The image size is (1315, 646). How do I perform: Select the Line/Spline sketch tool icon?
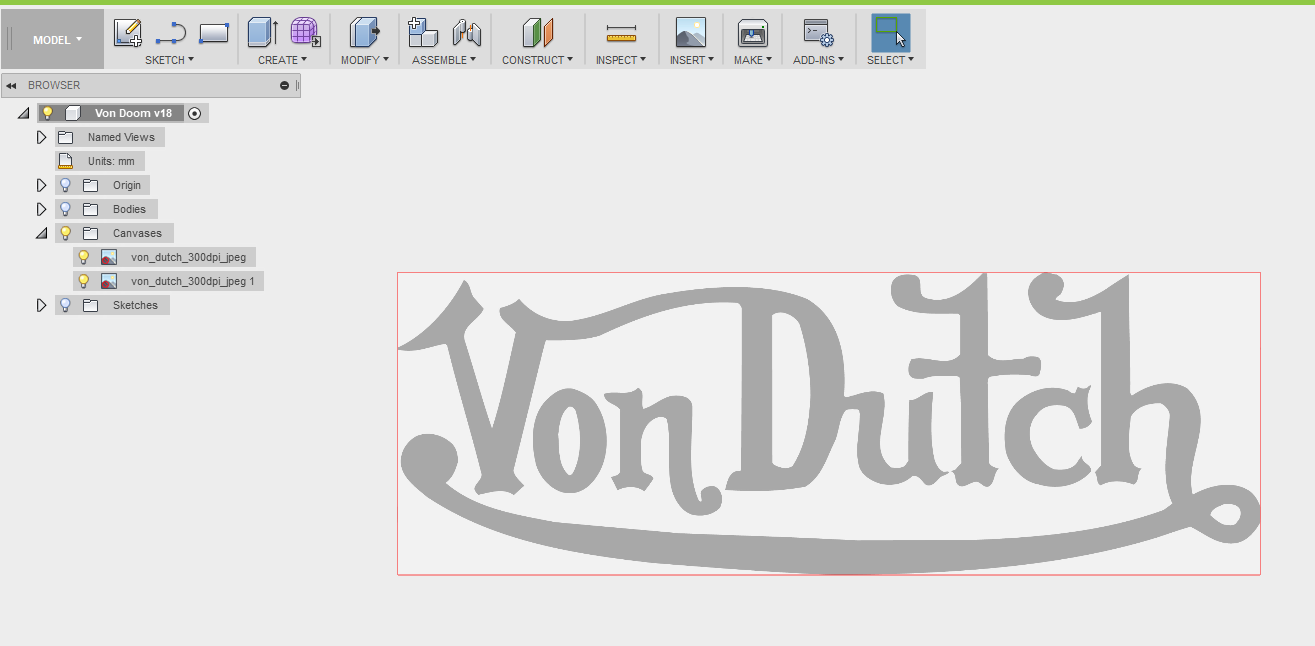171,33
